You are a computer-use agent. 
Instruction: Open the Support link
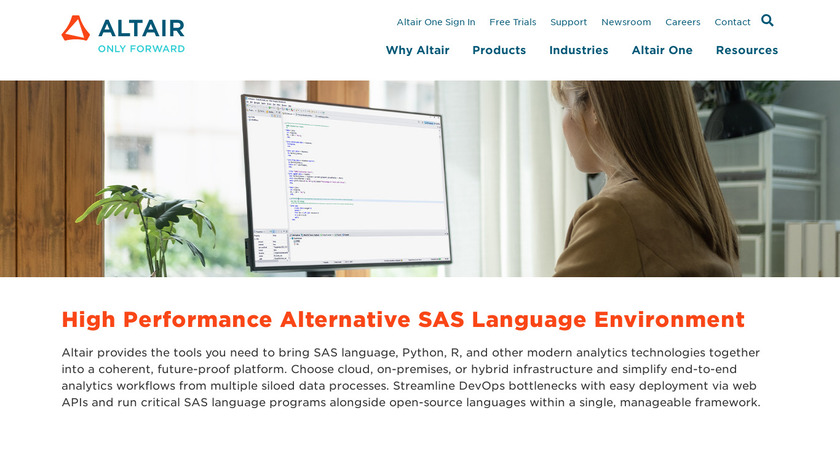tap(568, 22)
